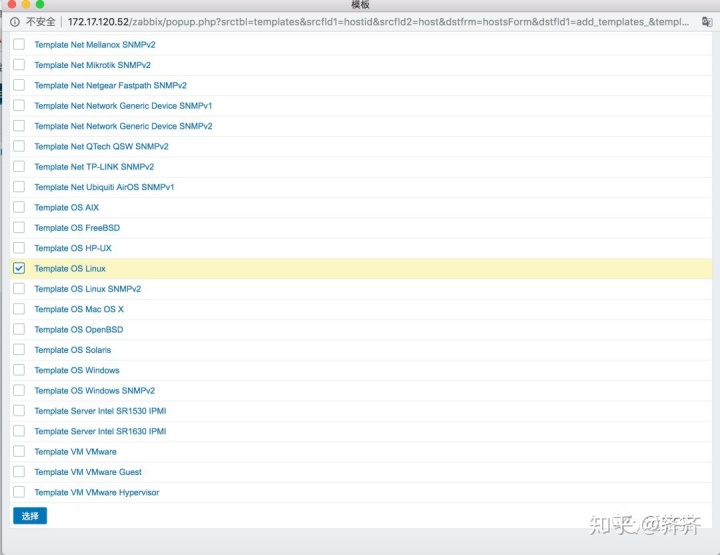720x555 pixels.
Task: Check Network Generic Device SNMPv1 checkbox
Action: click(19, 106)
